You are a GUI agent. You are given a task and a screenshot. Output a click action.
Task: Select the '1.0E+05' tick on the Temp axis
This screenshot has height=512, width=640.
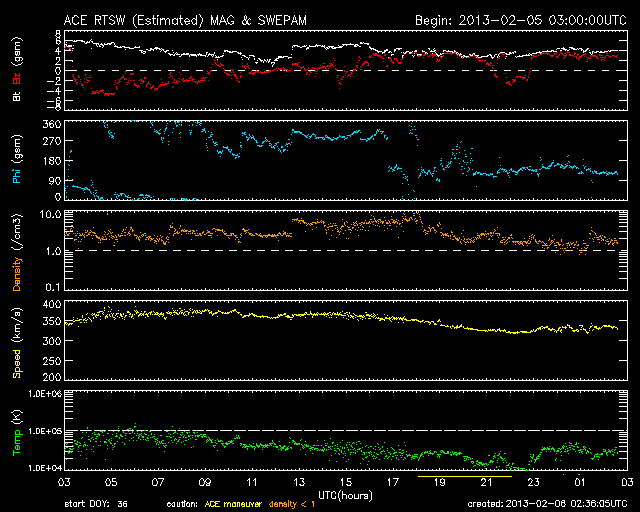pos(45,431)
